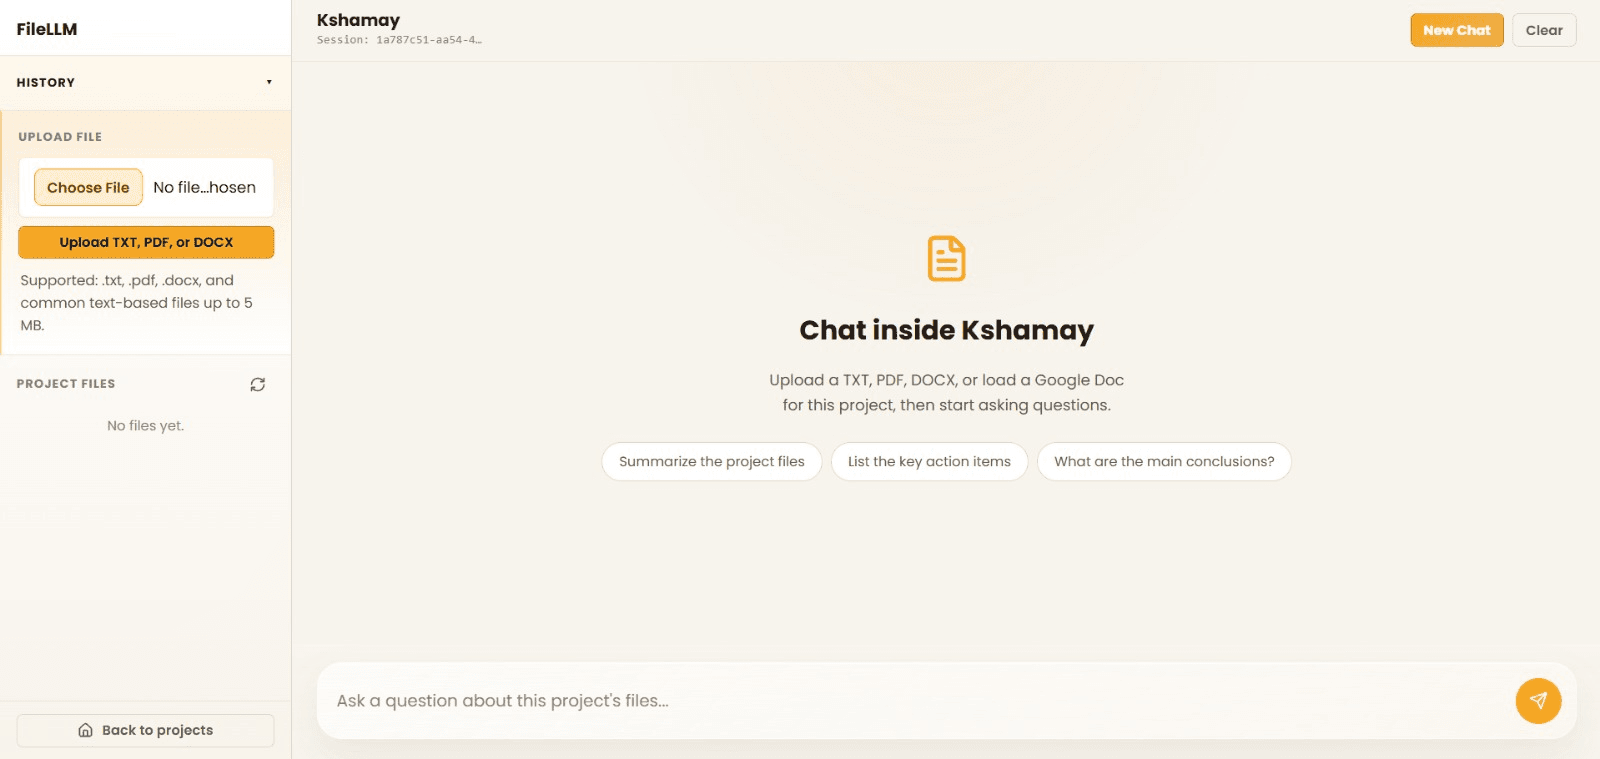Select the session ID text

399,40
